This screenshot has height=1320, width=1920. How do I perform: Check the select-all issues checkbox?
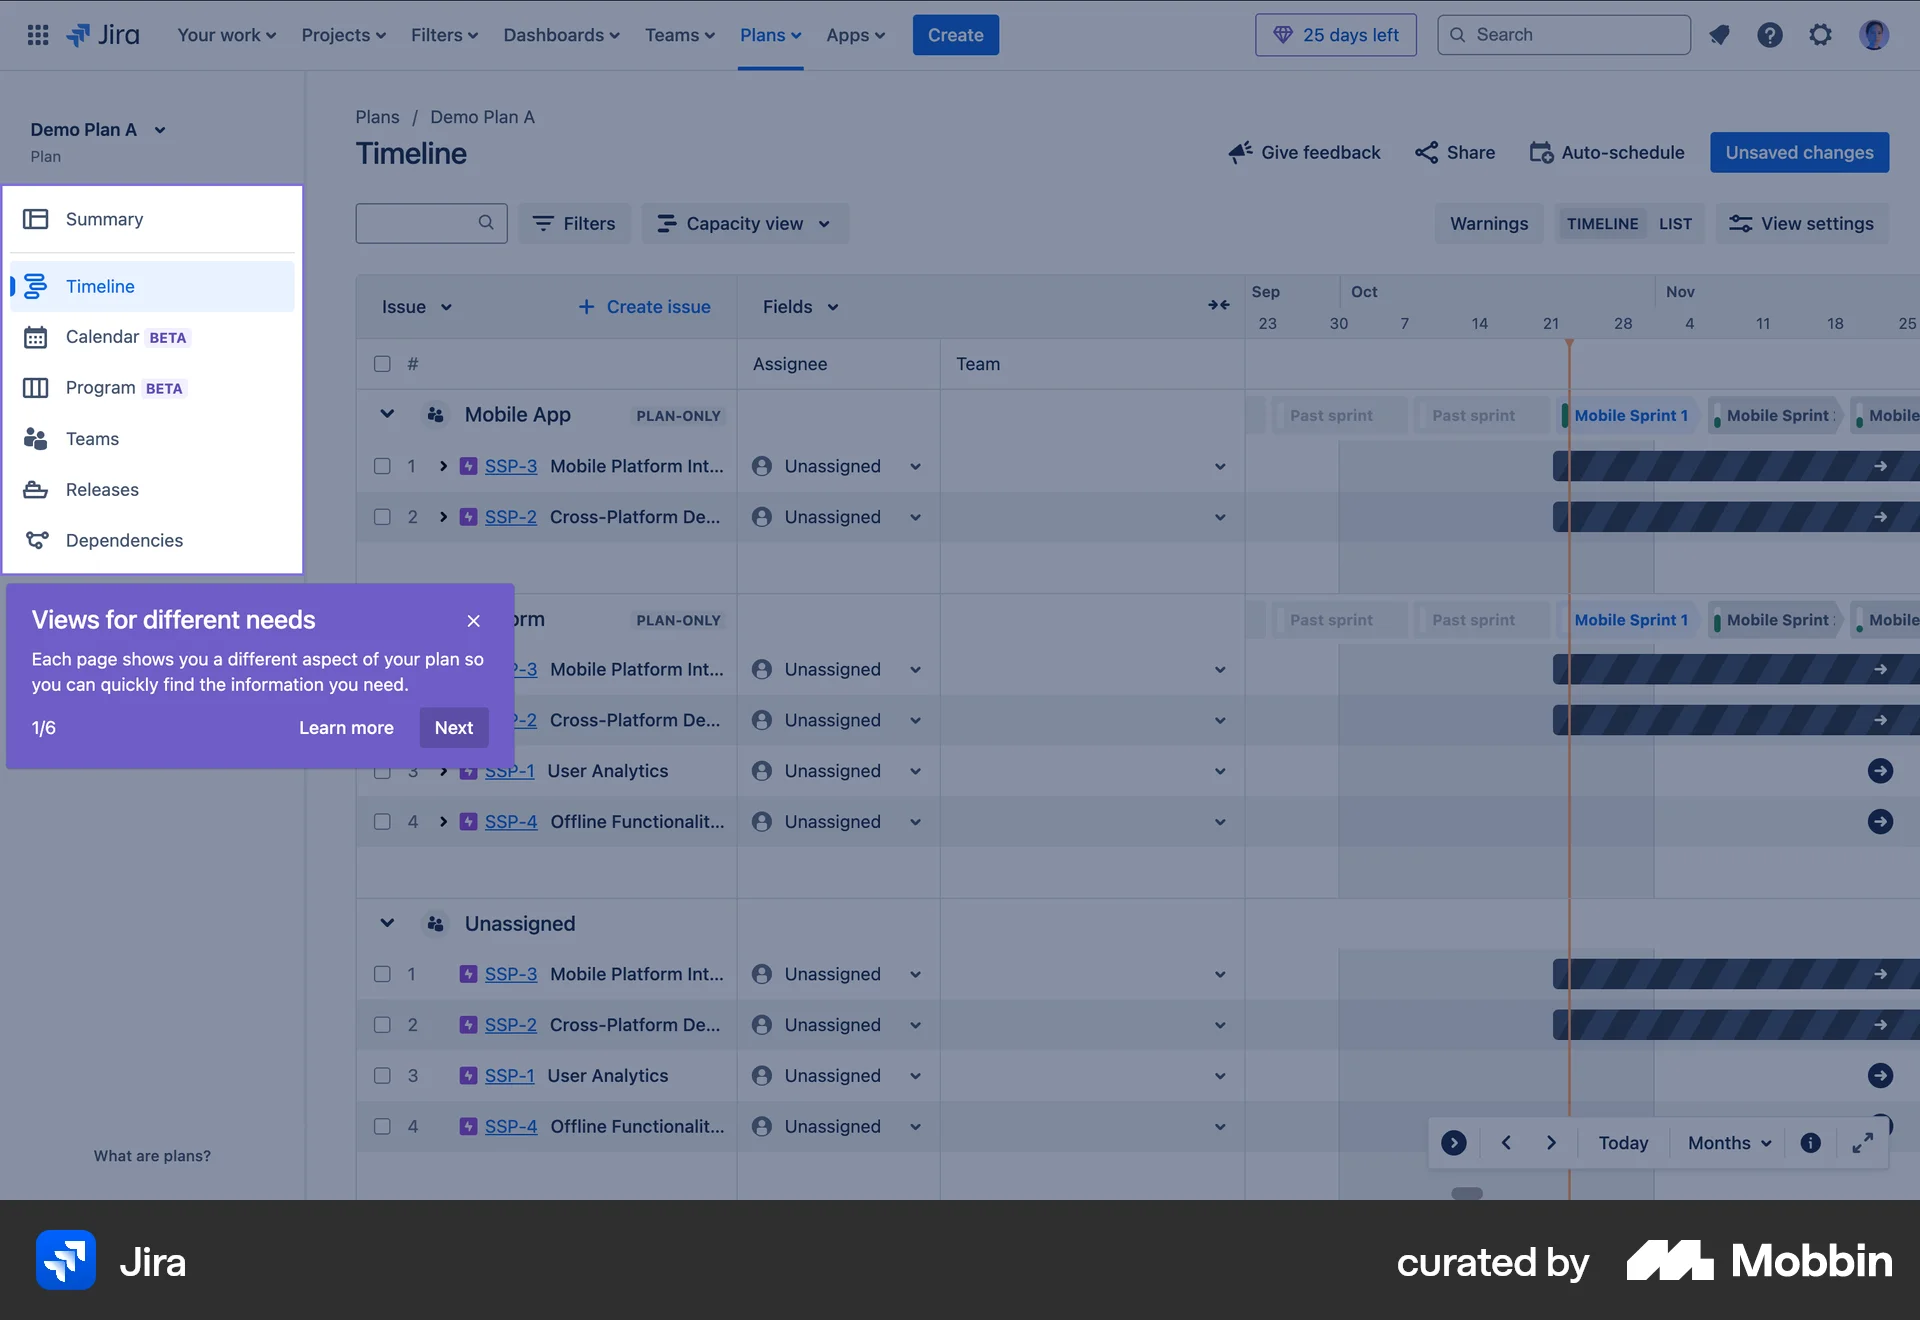(x=381, y=364)
